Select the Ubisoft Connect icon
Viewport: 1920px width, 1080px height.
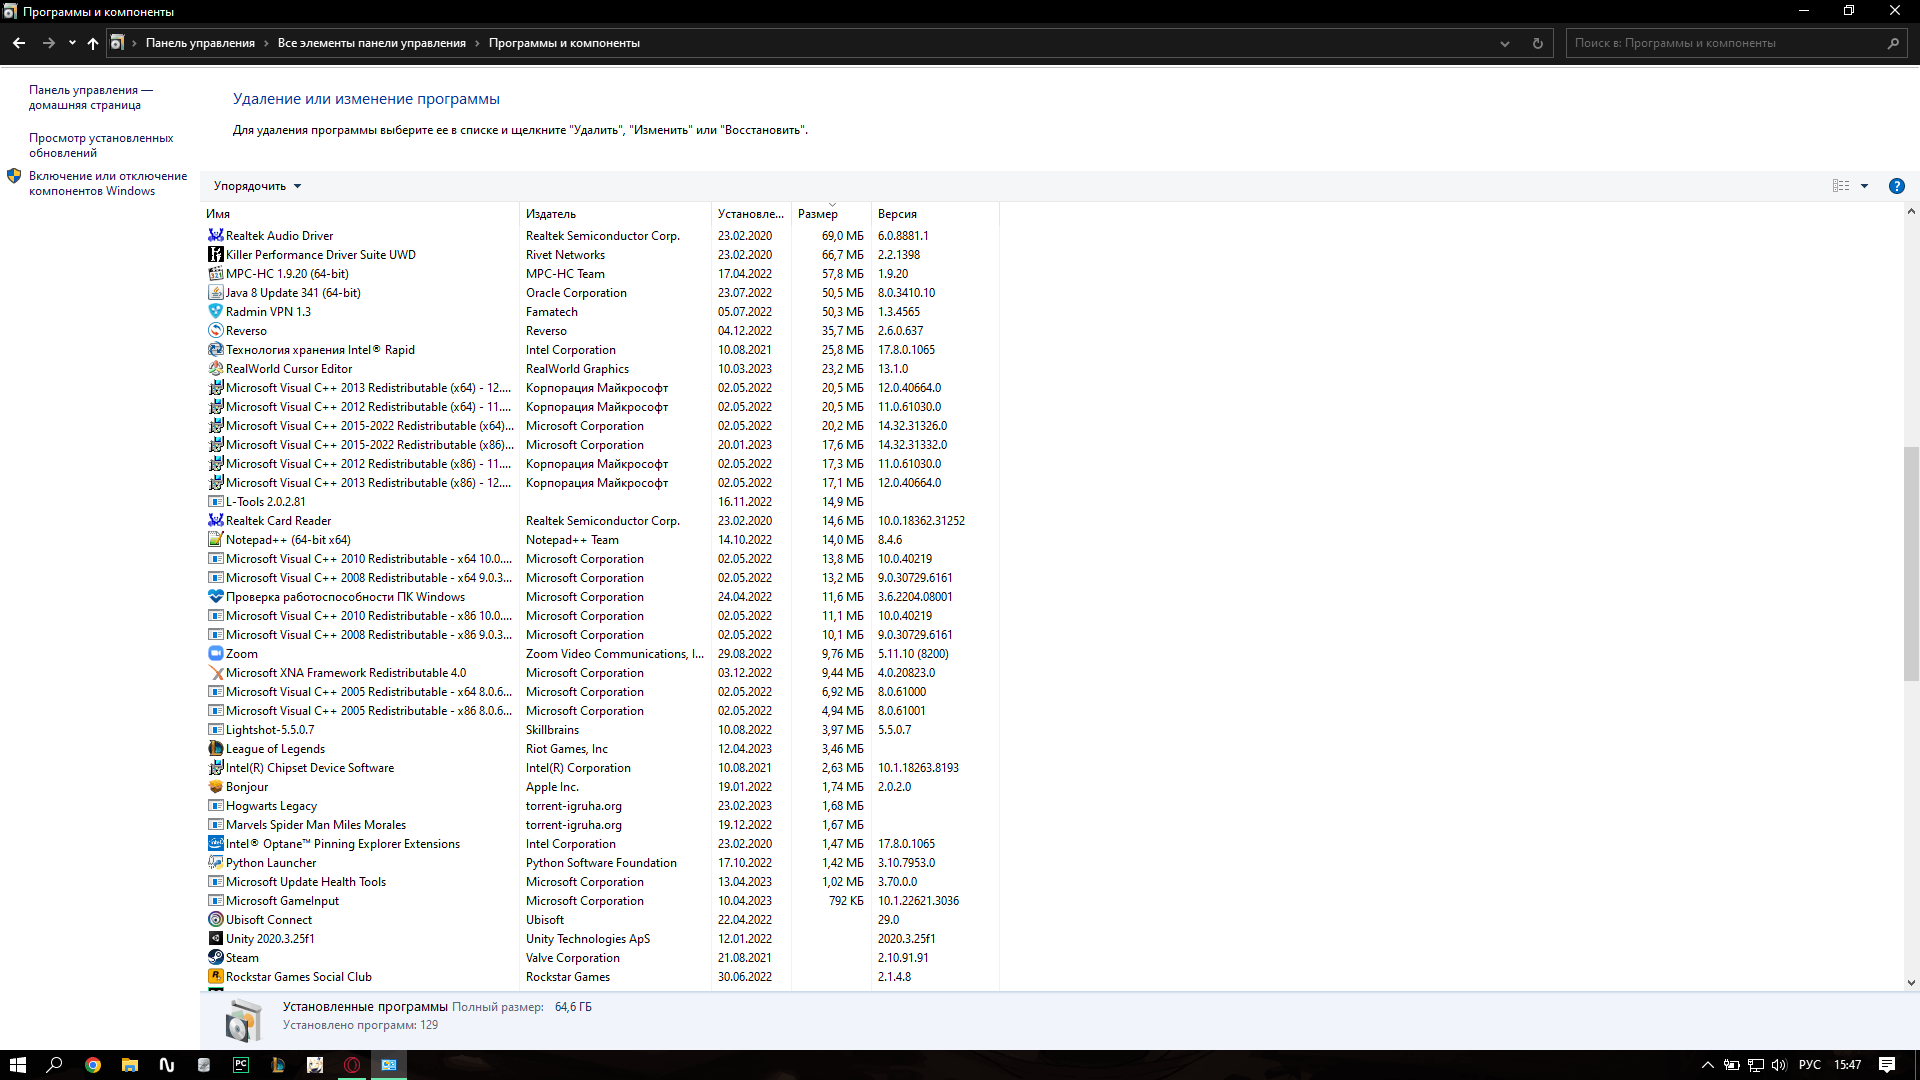(x=215, y=919)
